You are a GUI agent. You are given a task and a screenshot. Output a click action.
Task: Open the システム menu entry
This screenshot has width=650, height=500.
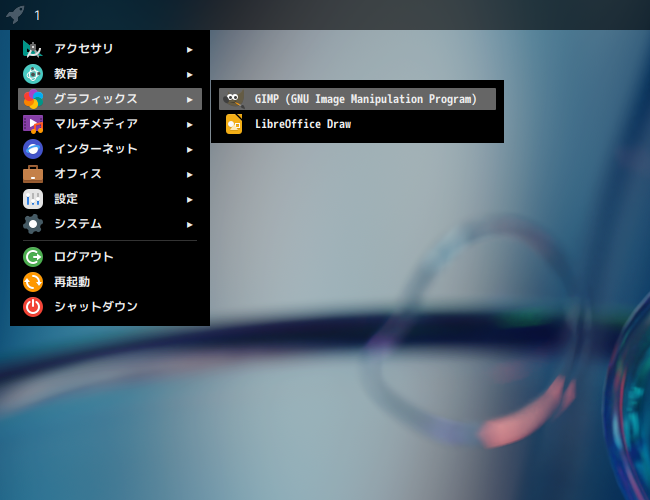click(x=110, y=224)
